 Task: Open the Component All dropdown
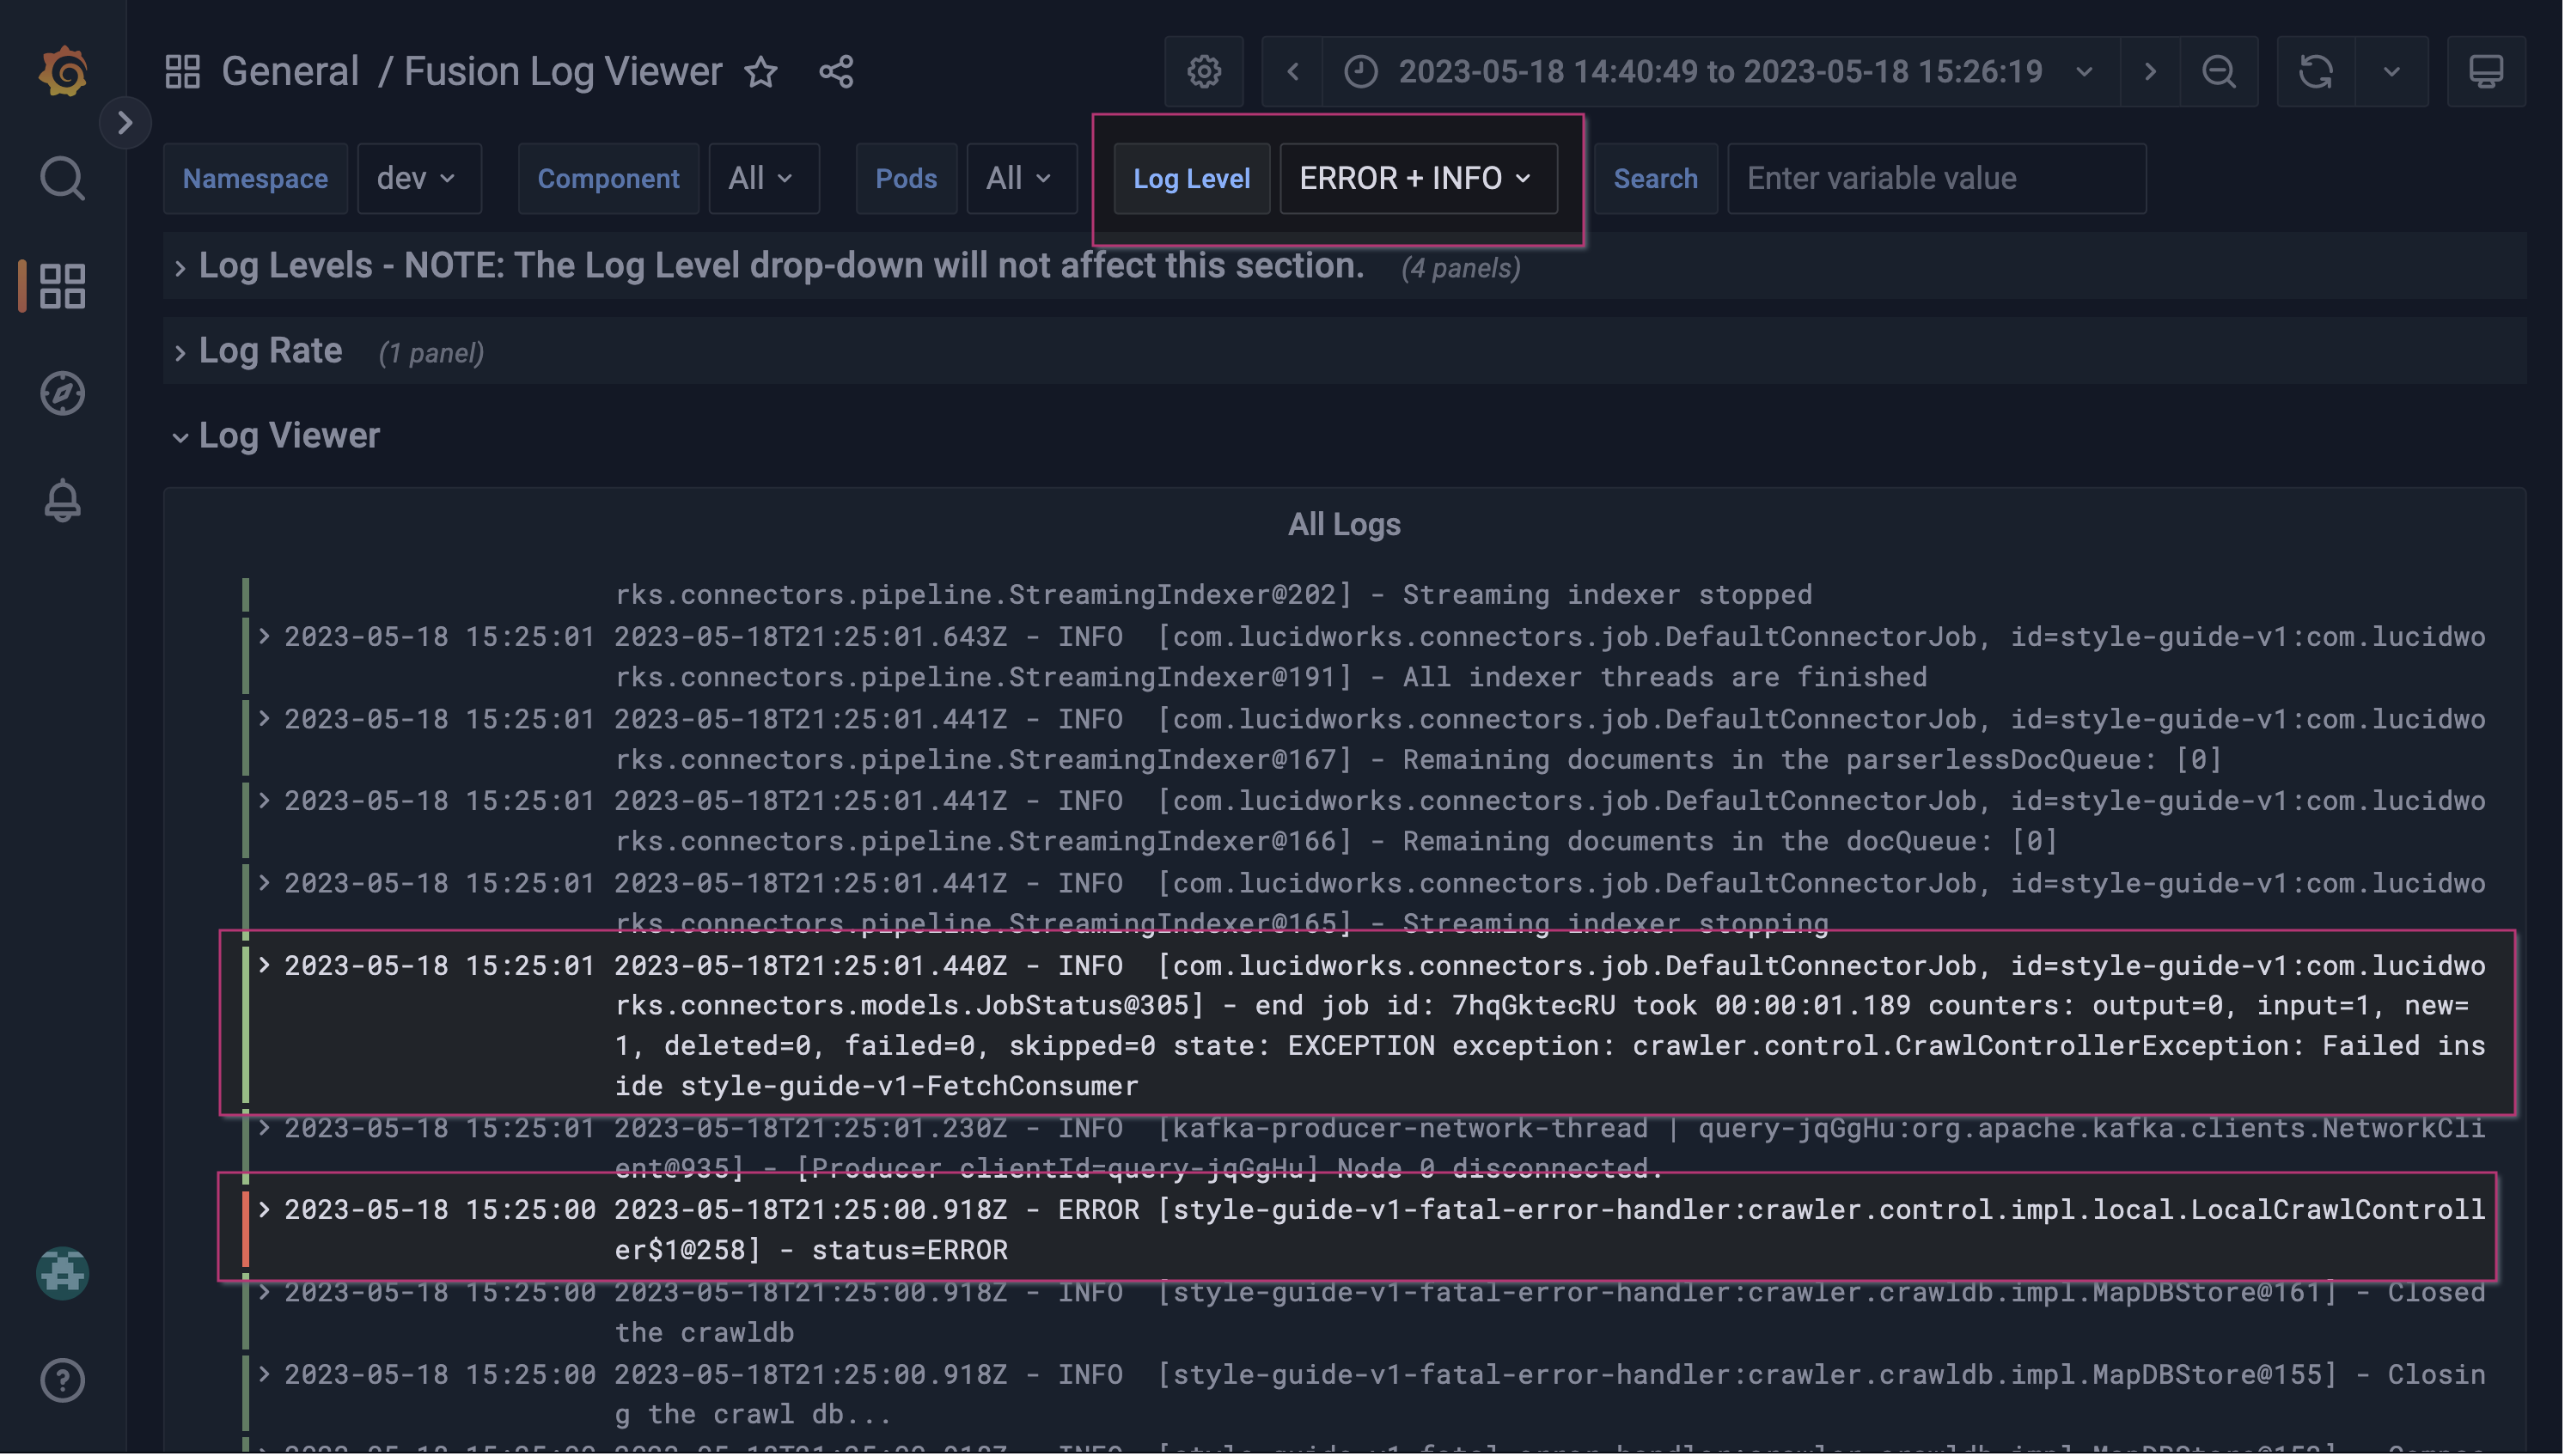(763, 178)
